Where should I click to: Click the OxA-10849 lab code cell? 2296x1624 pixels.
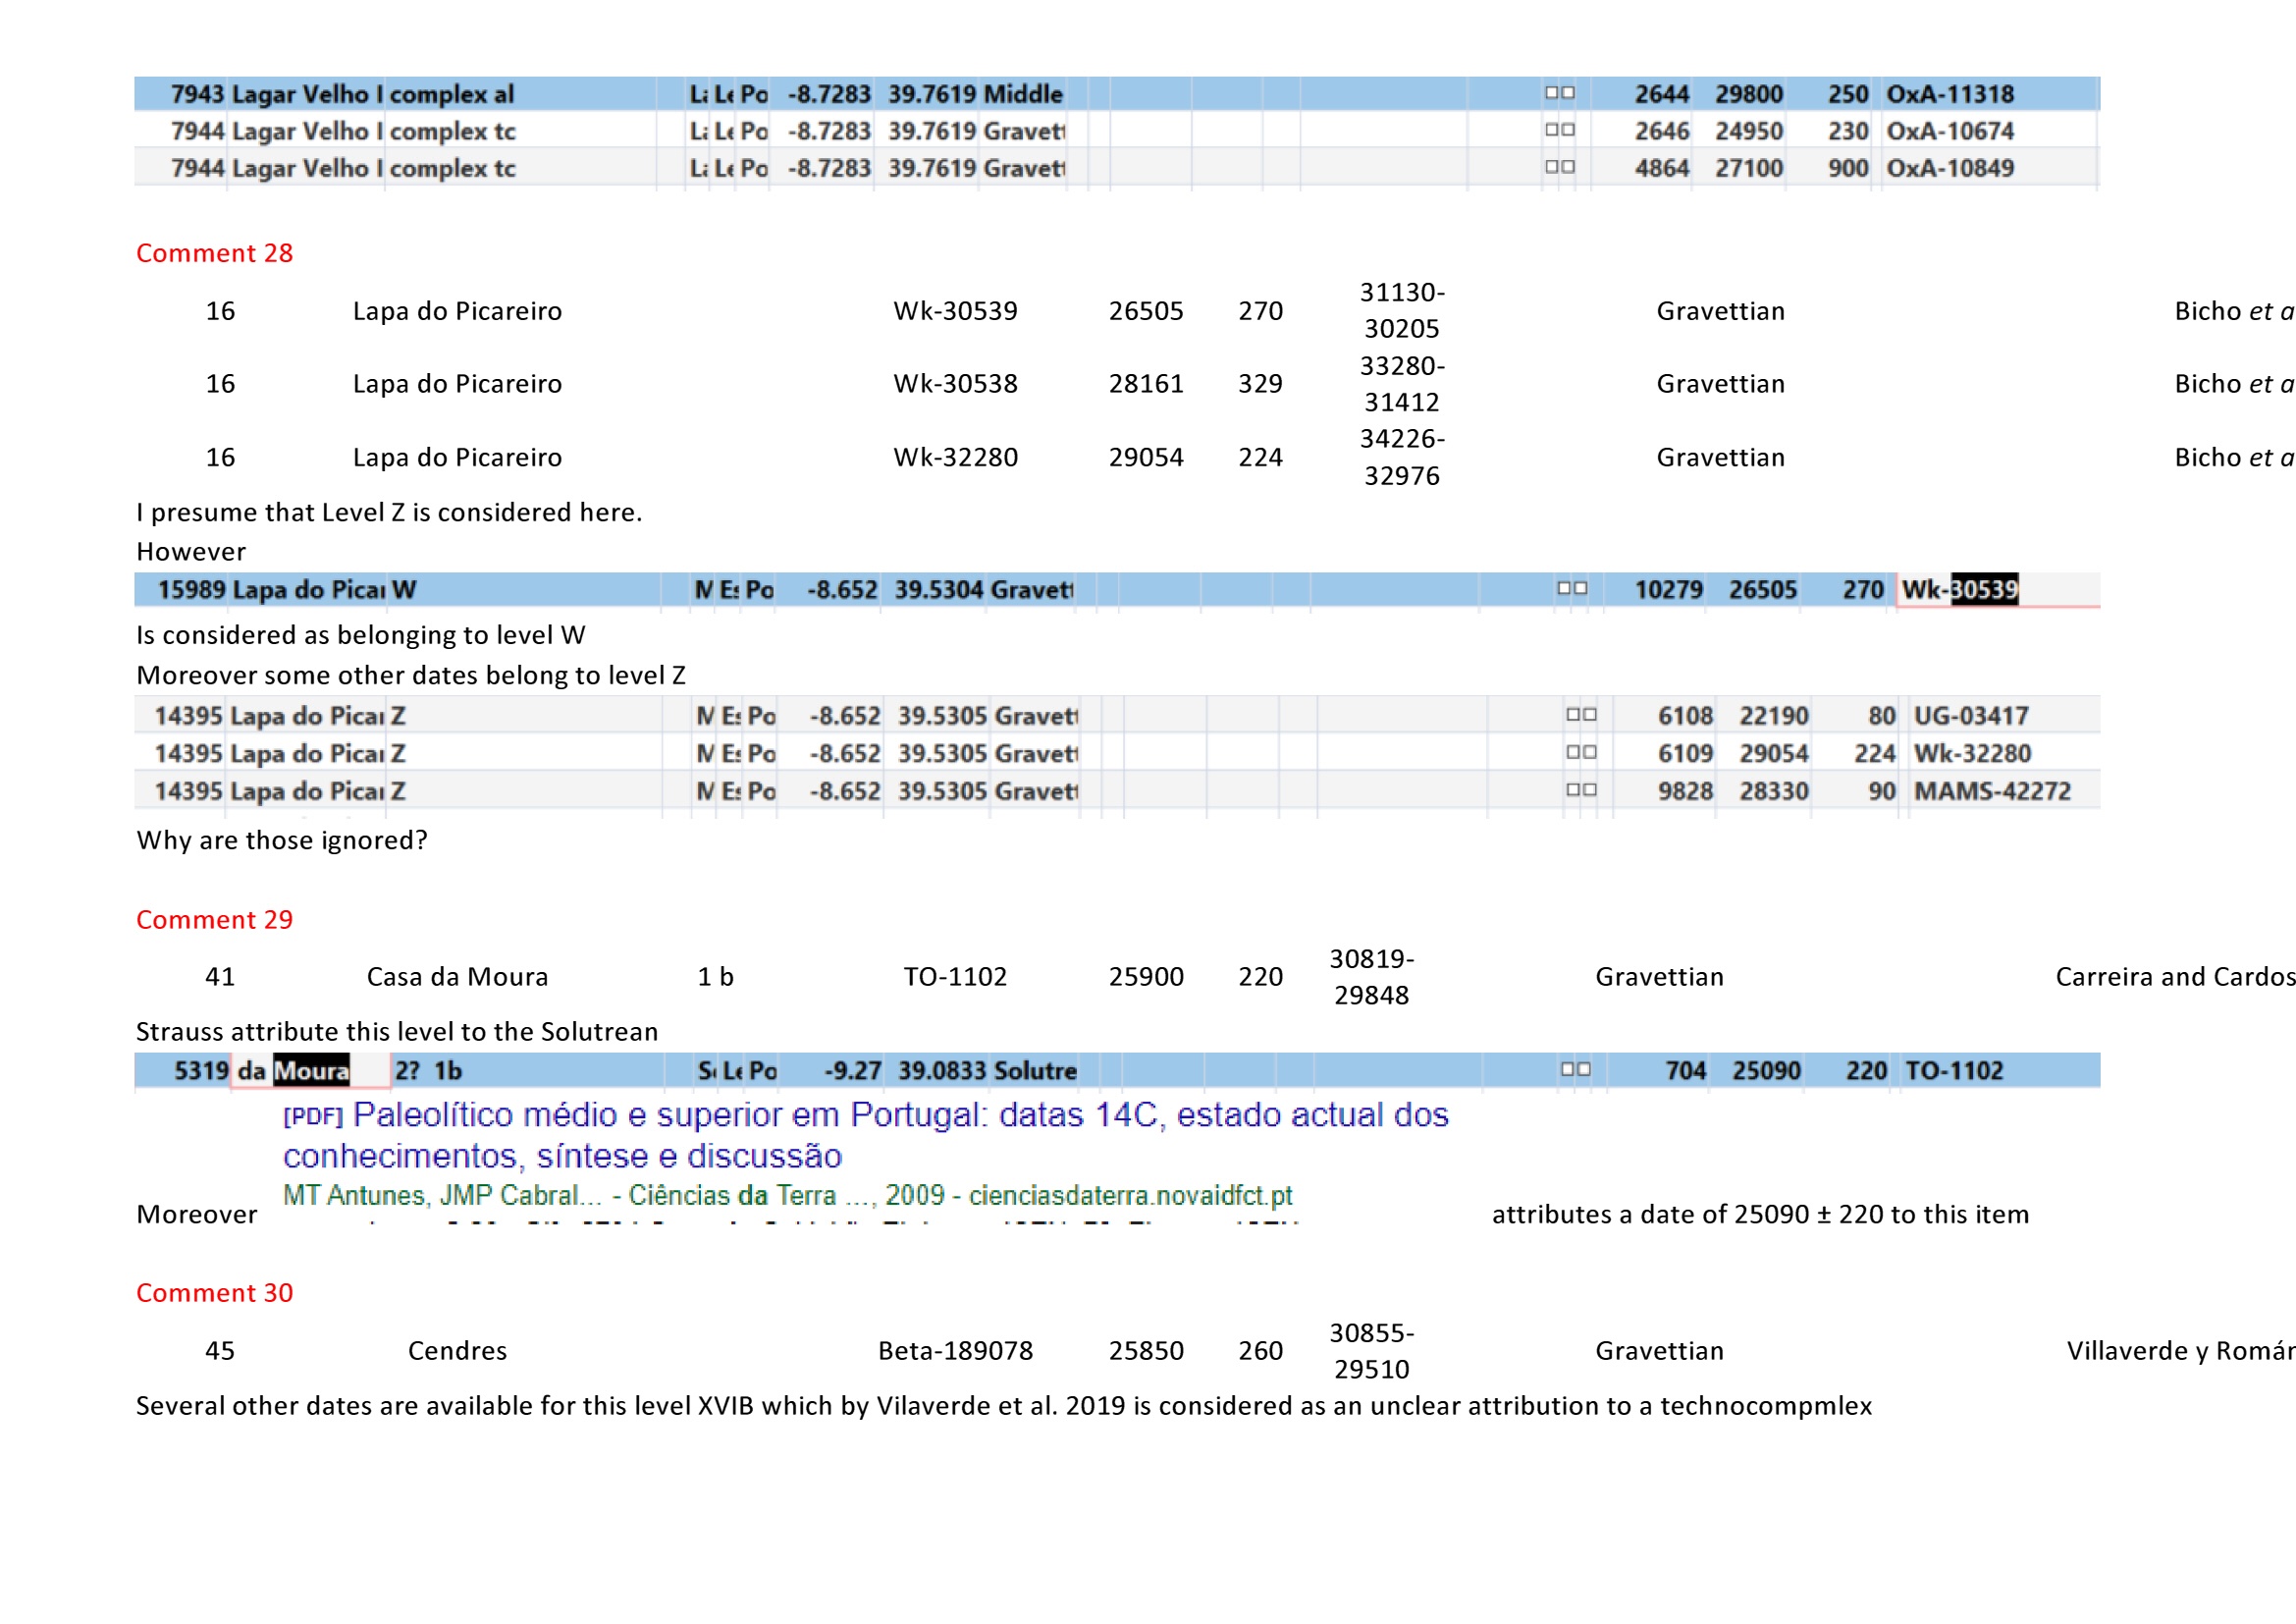click(x=1949, y=168)
